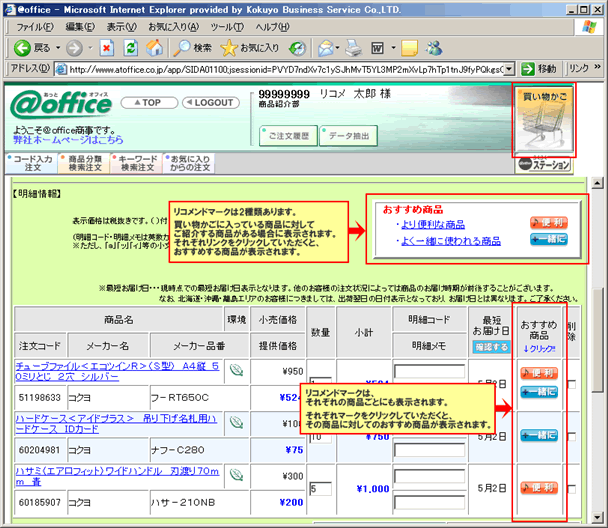Open ハードケース product name link
Image resolution: width=608 pixels, height=528 pixels.
116,423
